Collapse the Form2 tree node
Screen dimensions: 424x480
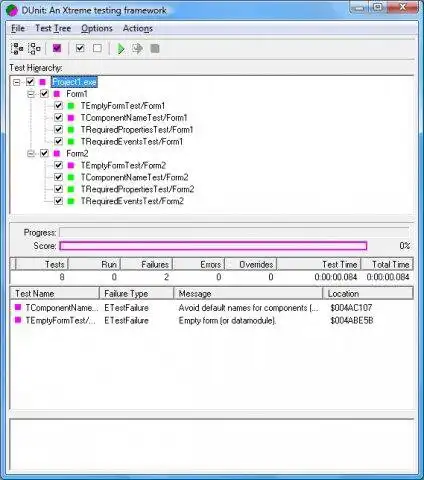(x=31, y=154)
